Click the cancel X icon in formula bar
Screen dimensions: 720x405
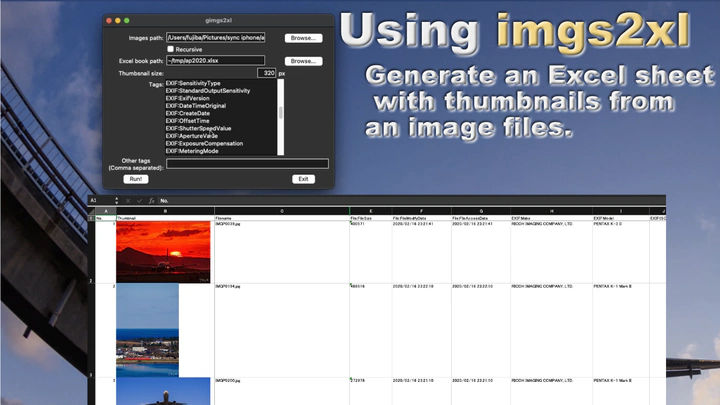coord(129,200)
